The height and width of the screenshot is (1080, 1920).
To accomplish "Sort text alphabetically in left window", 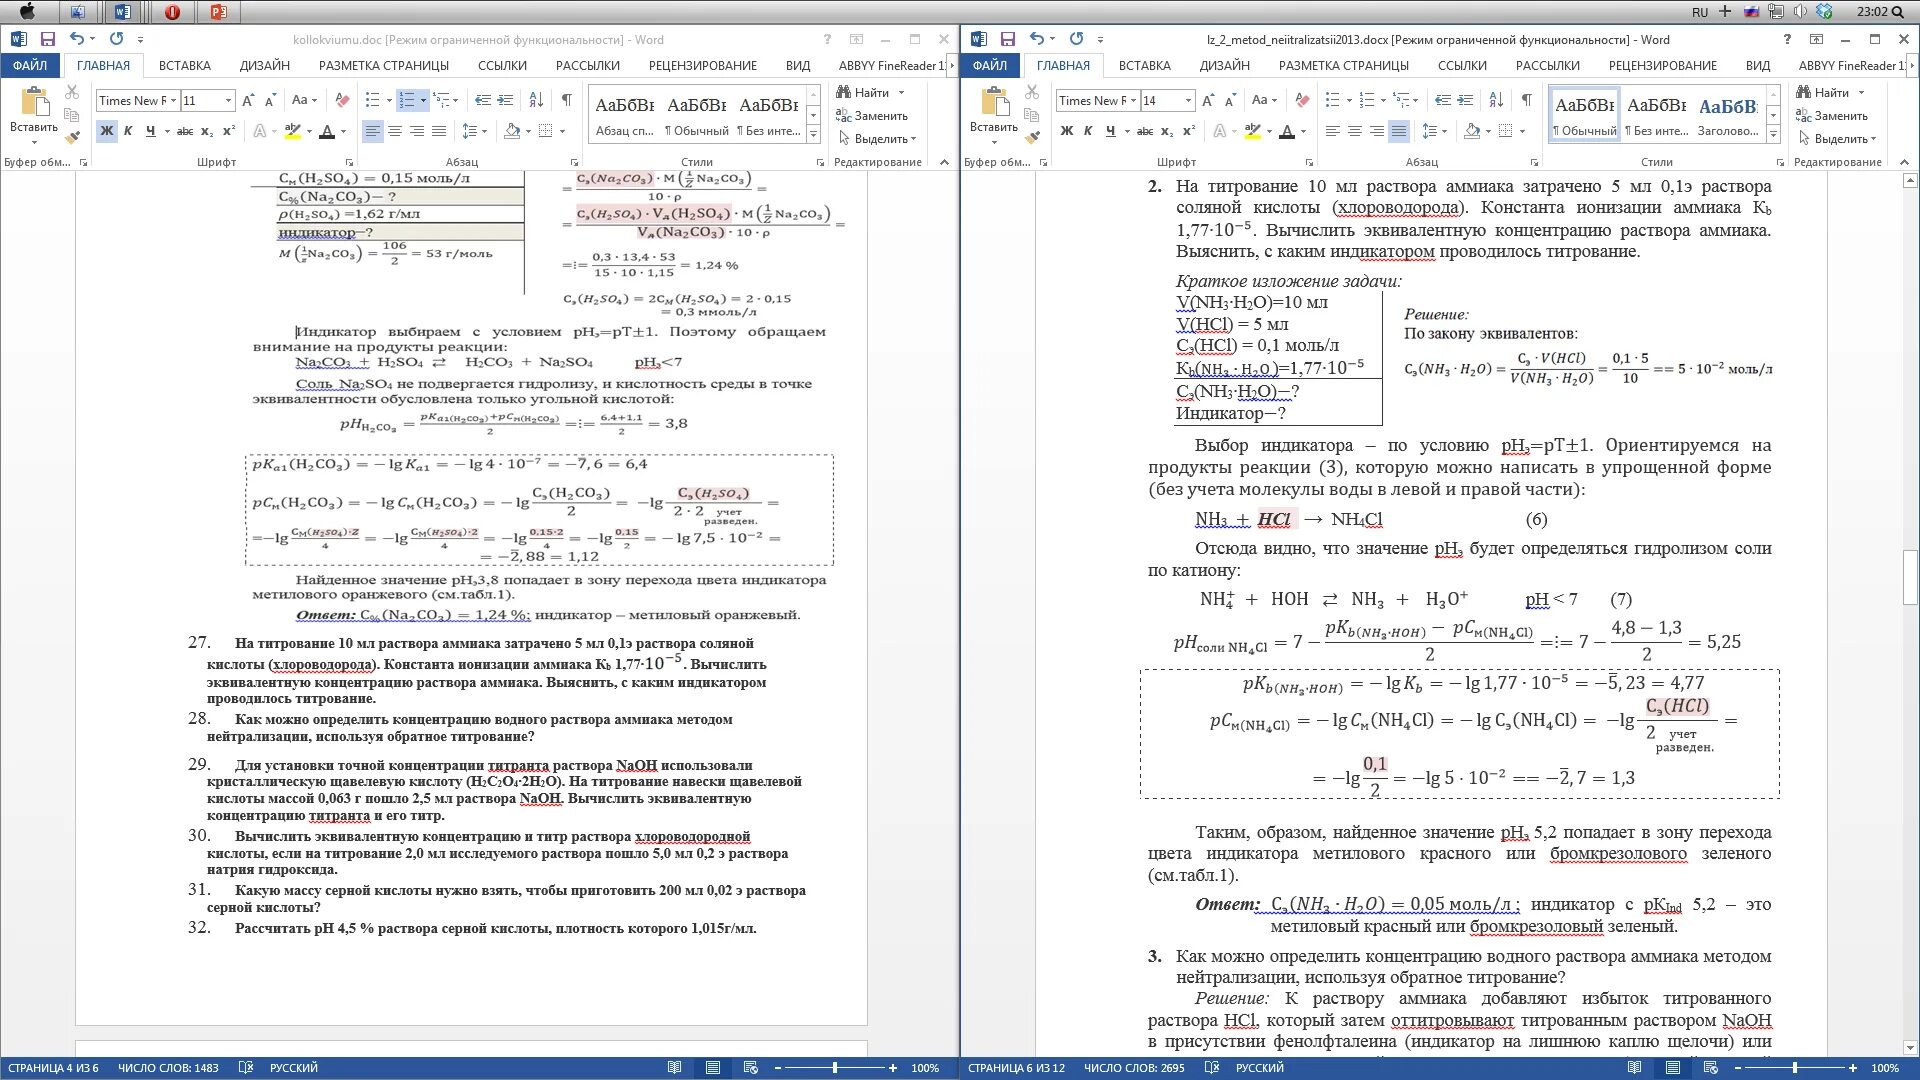I will tap(536, 100).
